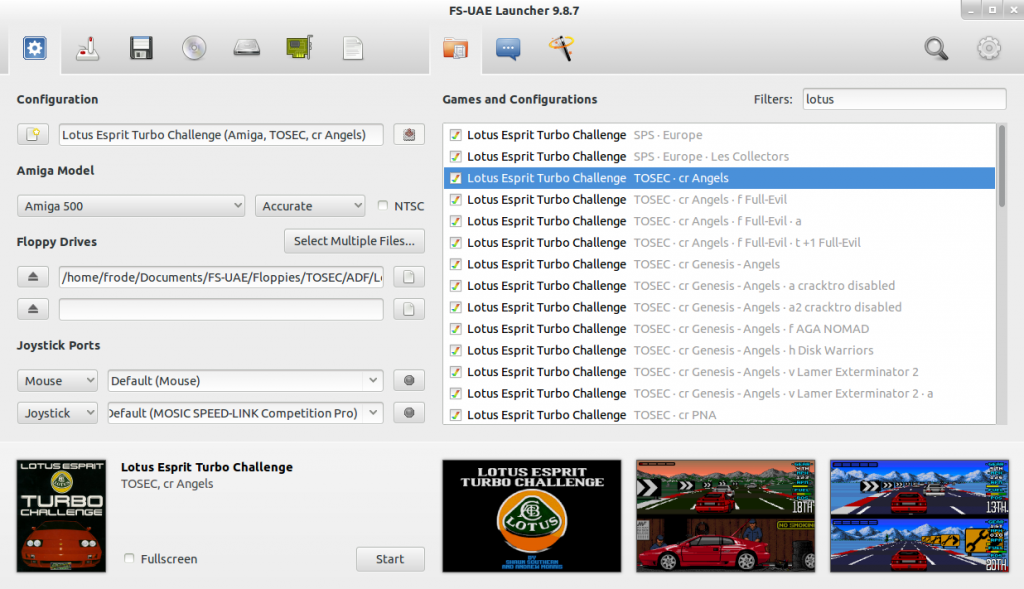Open the Accurate accuracy dropdown

coord(310,206)
